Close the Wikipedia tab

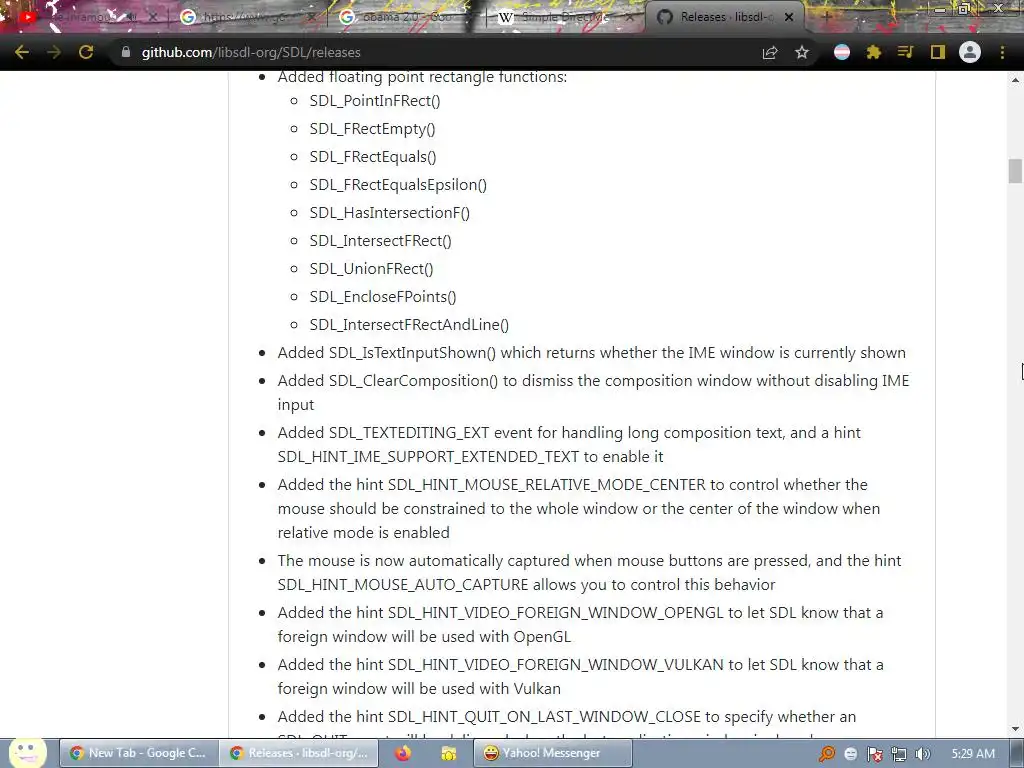pyautogui.click(x=630, y=17)
